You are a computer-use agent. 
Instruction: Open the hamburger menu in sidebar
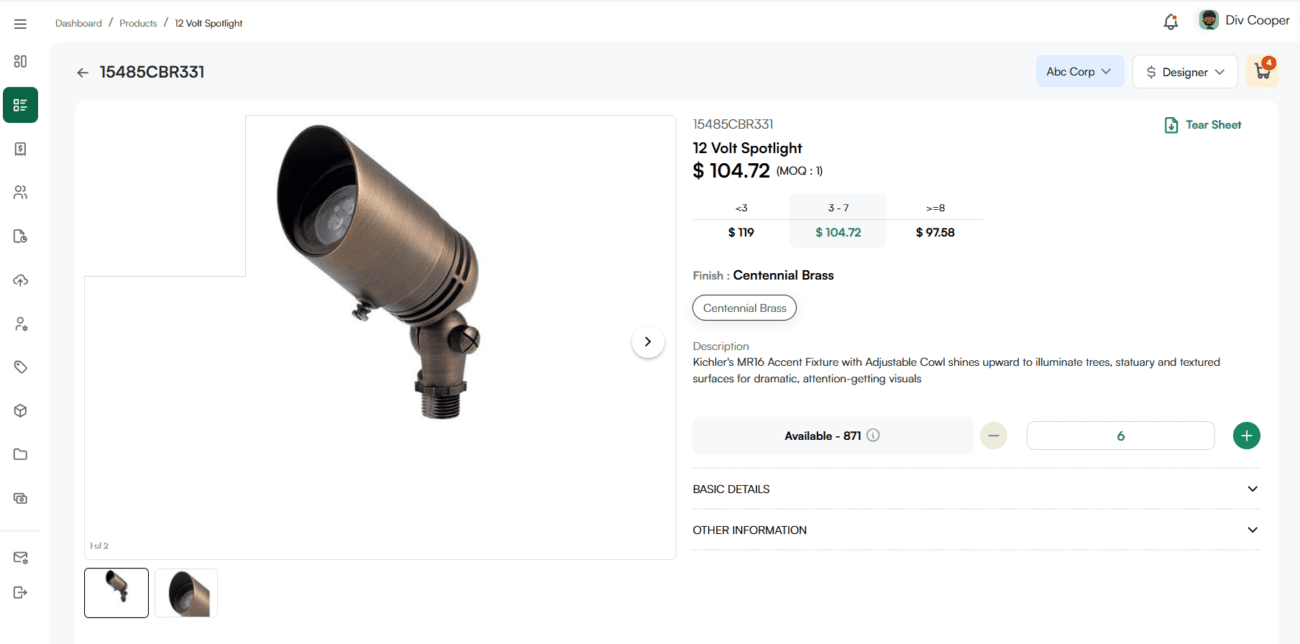pos(20,24)
